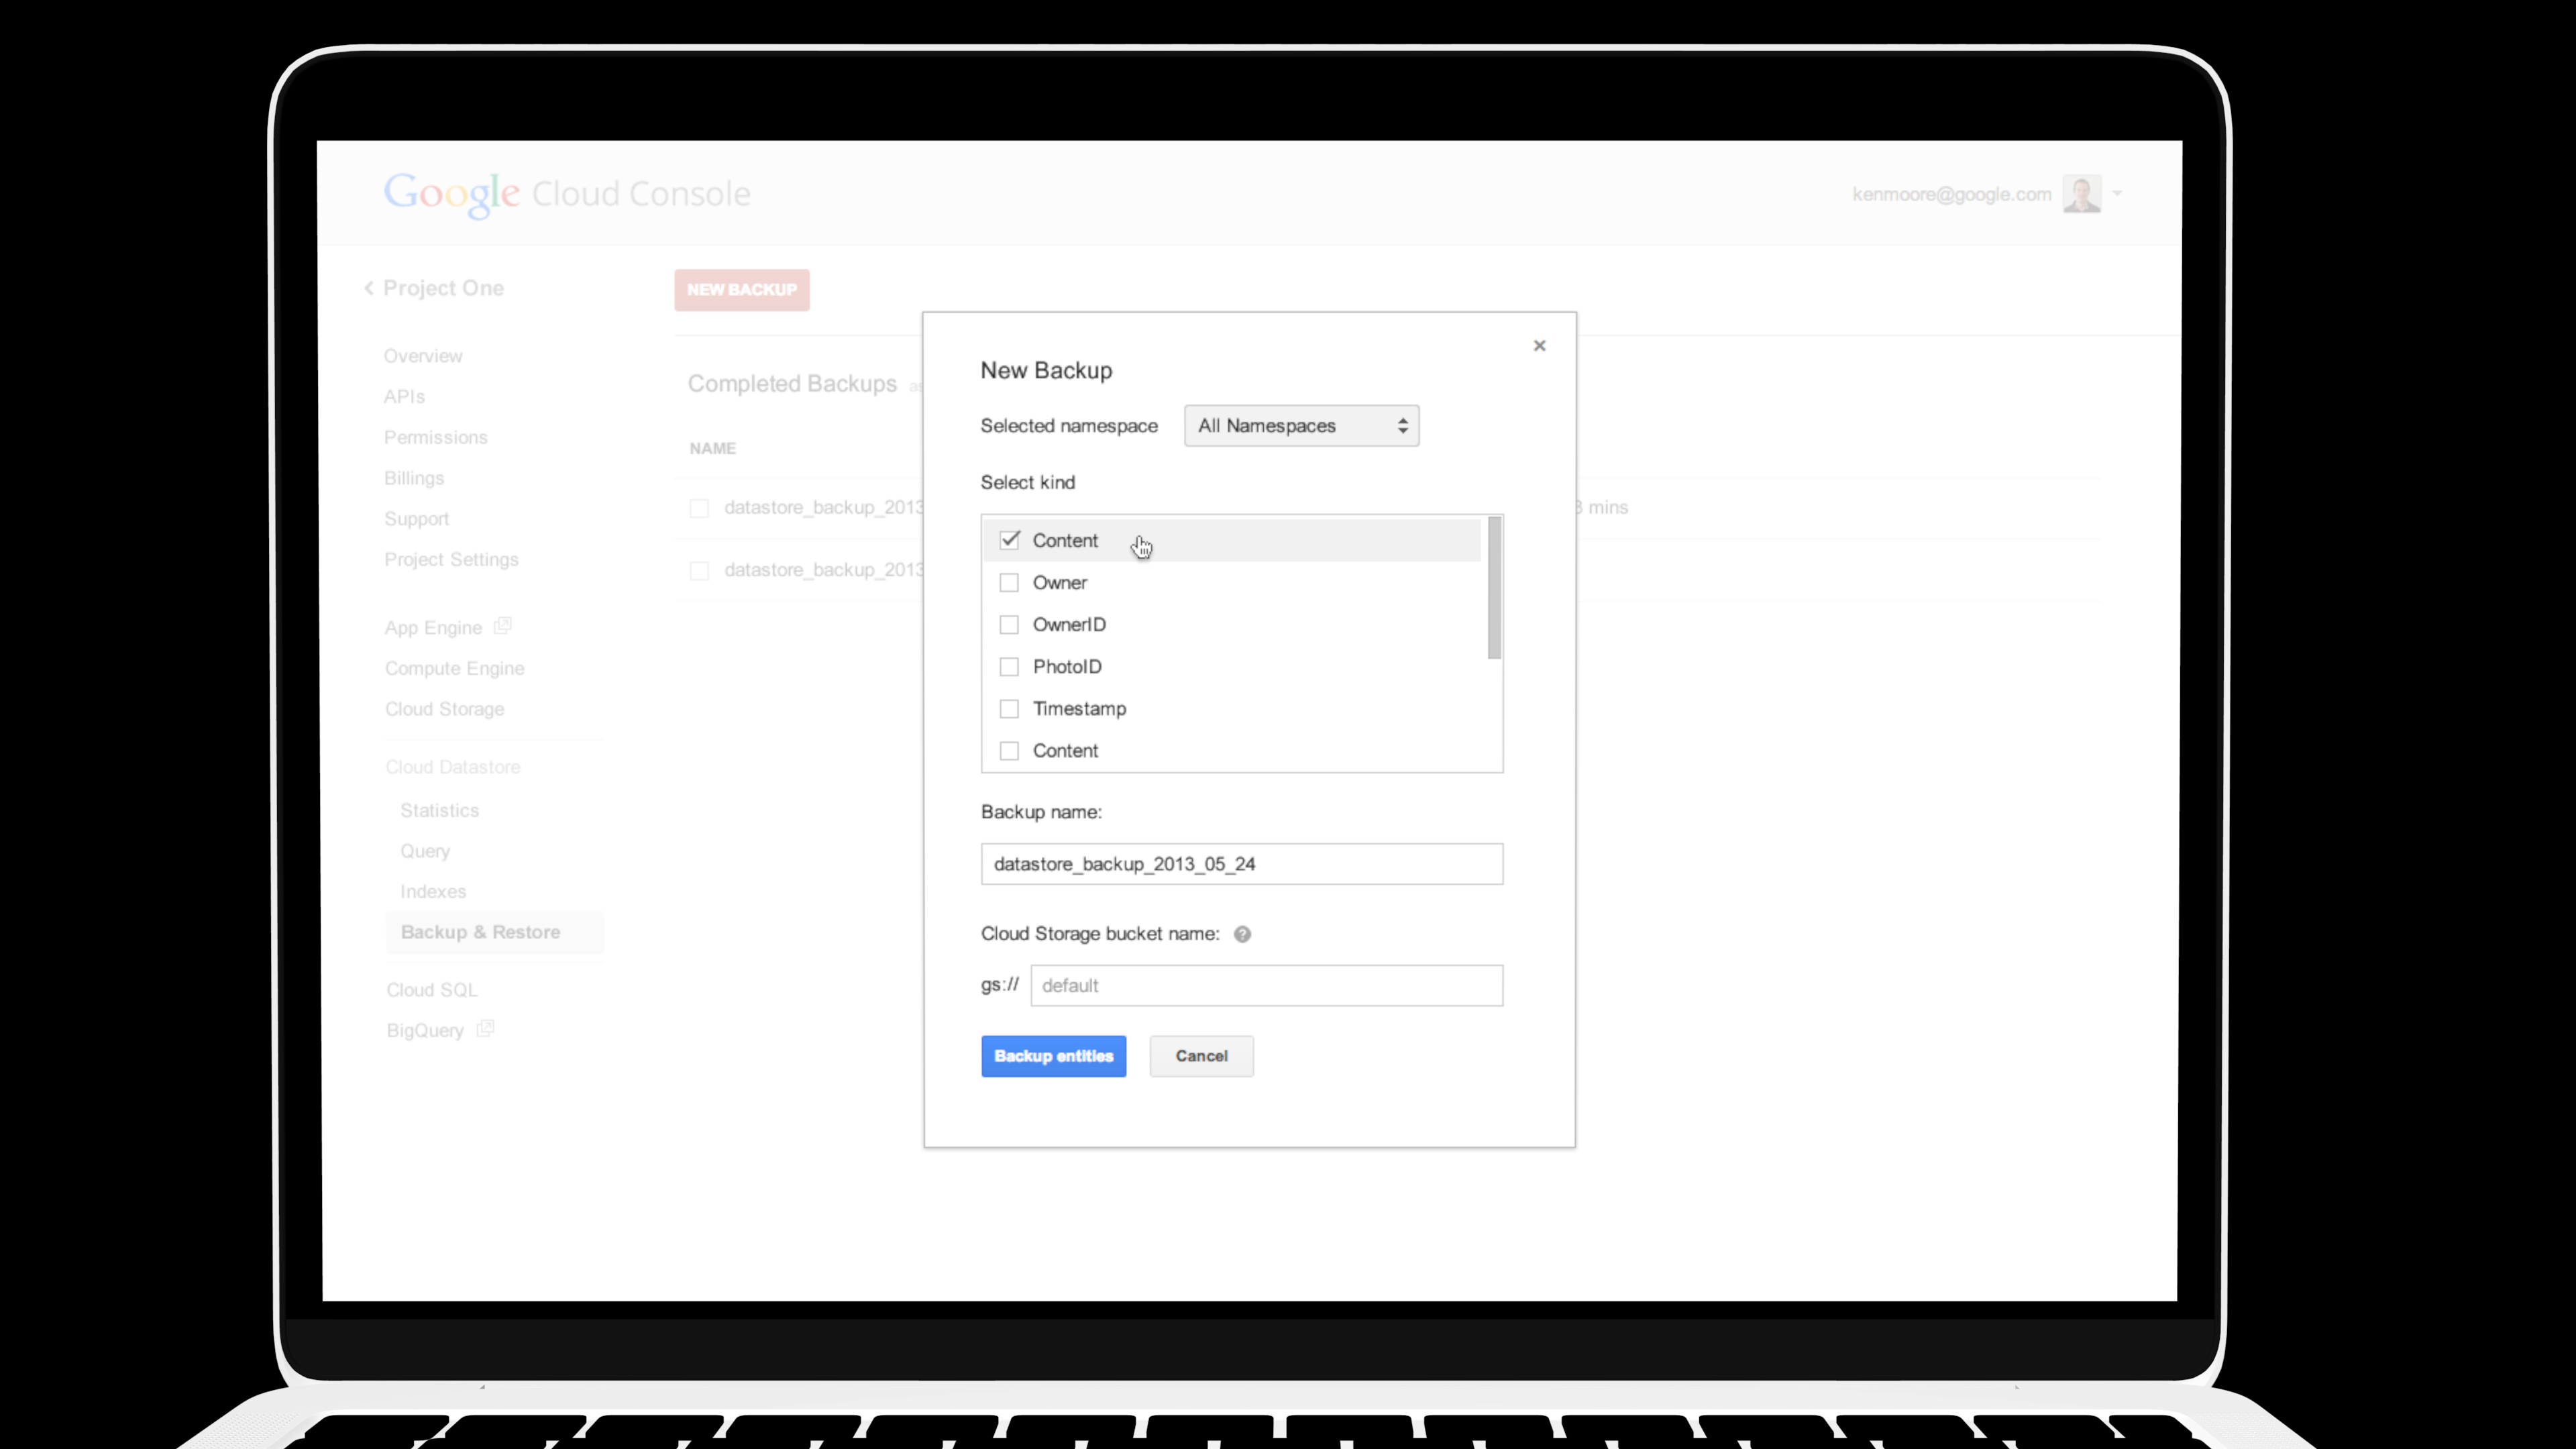Enable the Timestamp kind checkbox
The height and width of the screenshot is (1449, 2576).
pyautogui.click(x=1008, y=708)
